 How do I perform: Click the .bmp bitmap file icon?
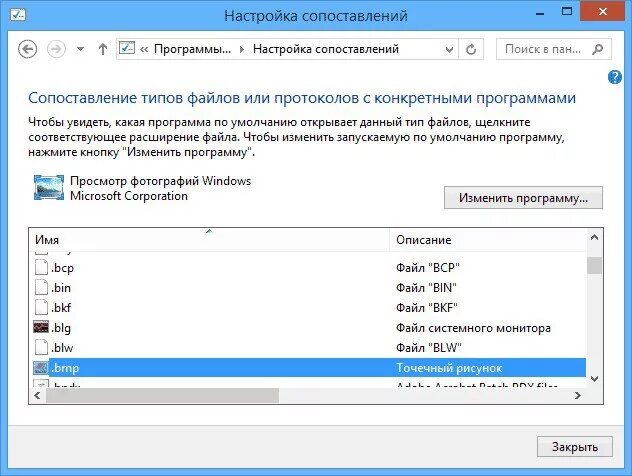(41, 367)
